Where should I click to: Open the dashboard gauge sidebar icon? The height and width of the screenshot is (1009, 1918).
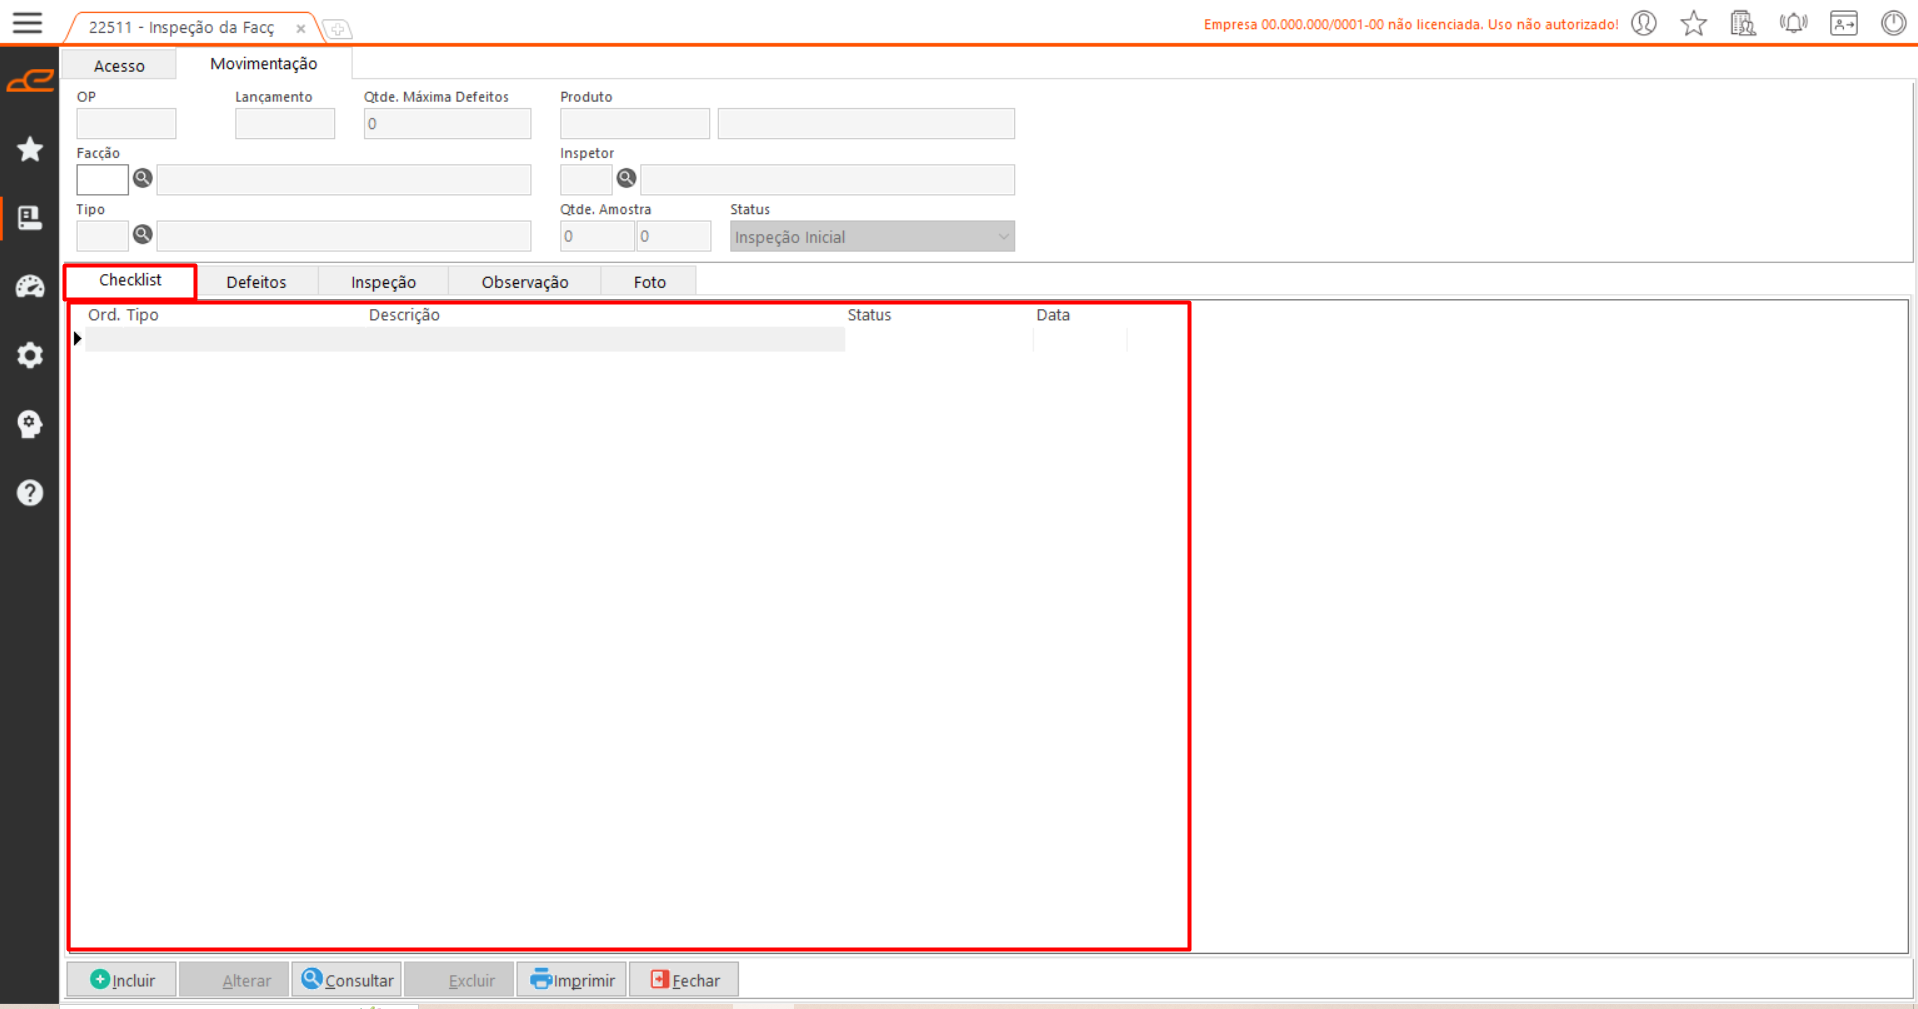[x=30, y=287]
